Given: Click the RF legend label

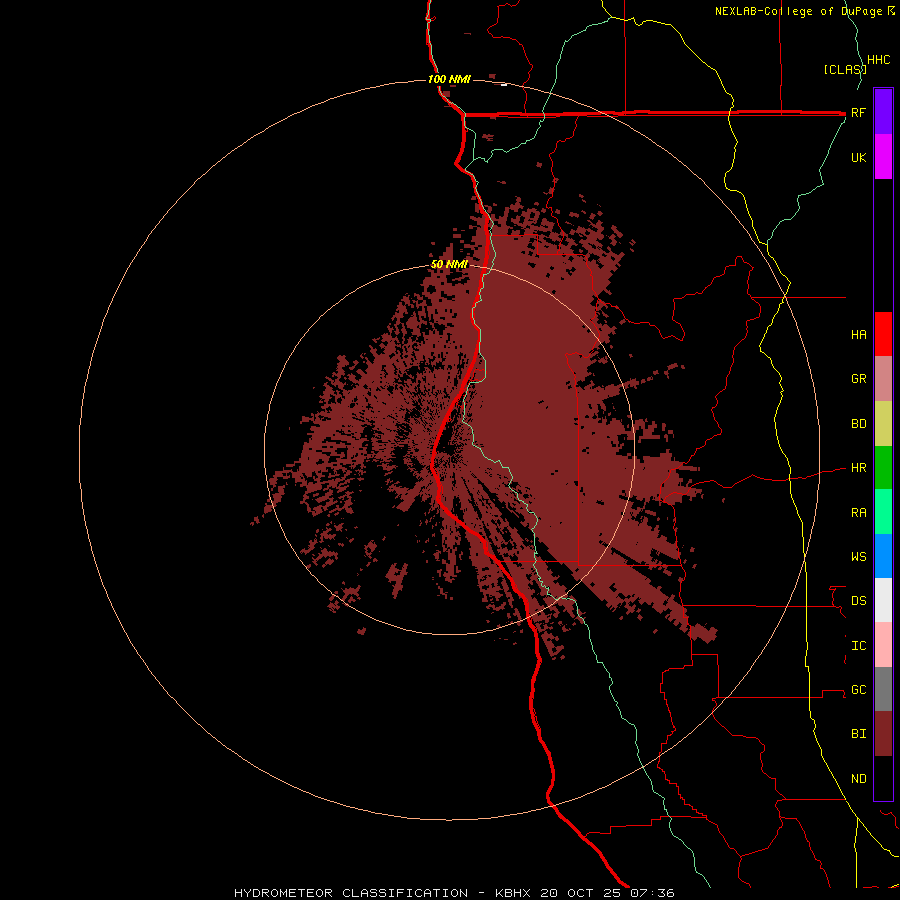Looking at the screenshot, I should 858,112.
